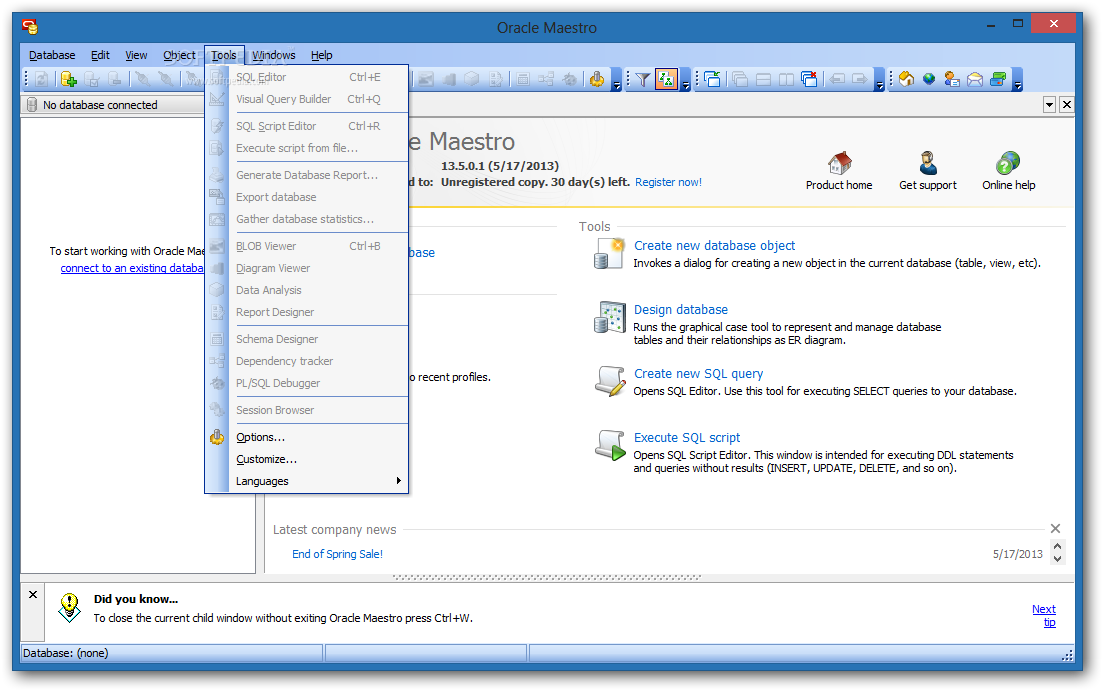Choose Customize... in Tools menu

pos(307,459)
